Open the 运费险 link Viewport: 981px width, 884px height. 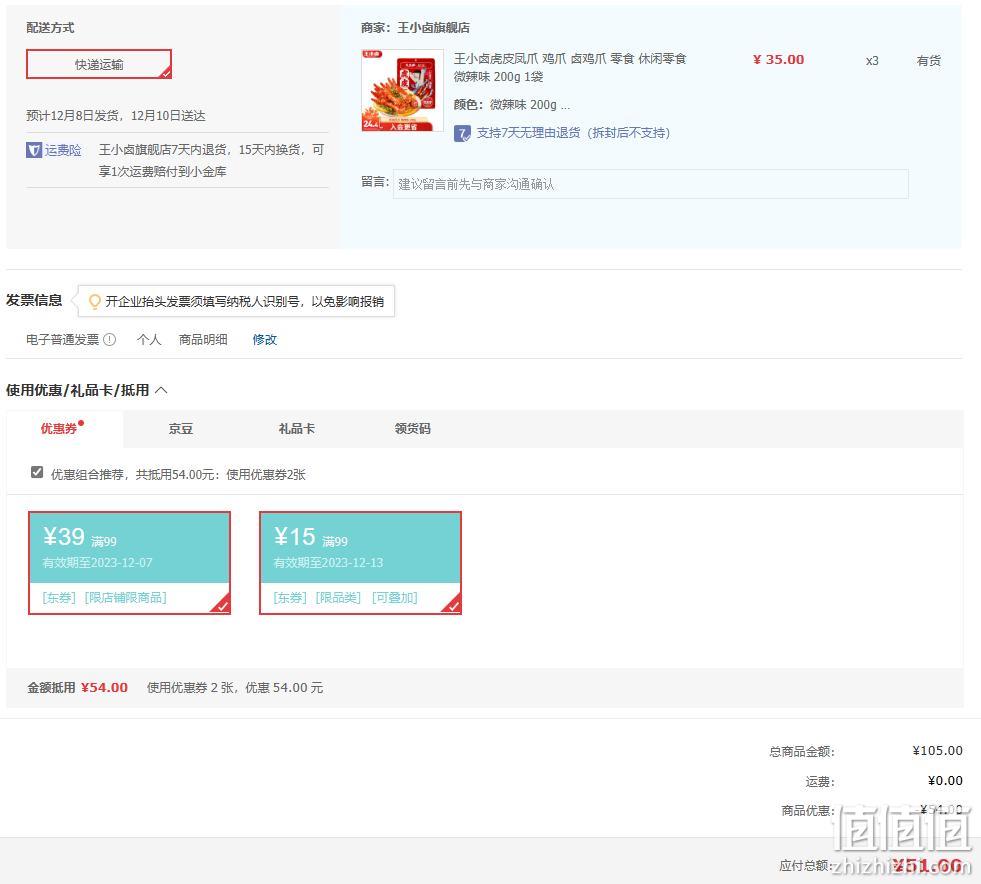[63, 150]
